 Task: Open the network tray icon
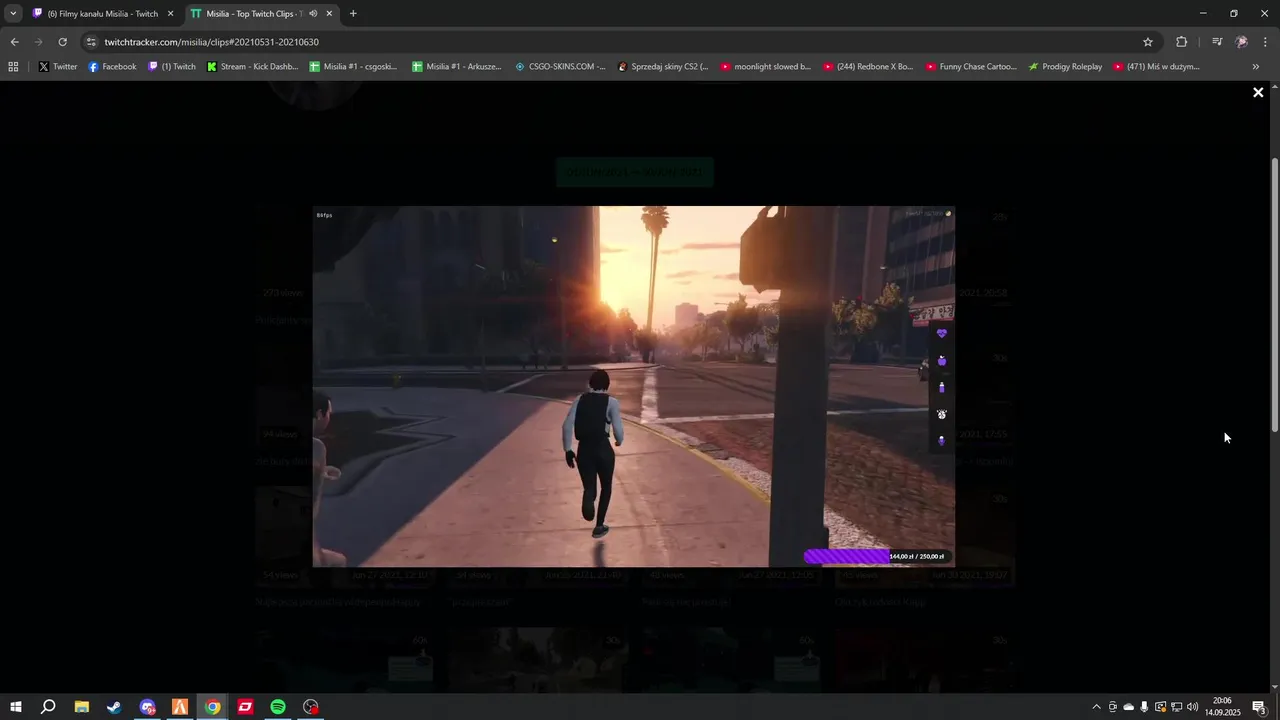pos(1176,707)
